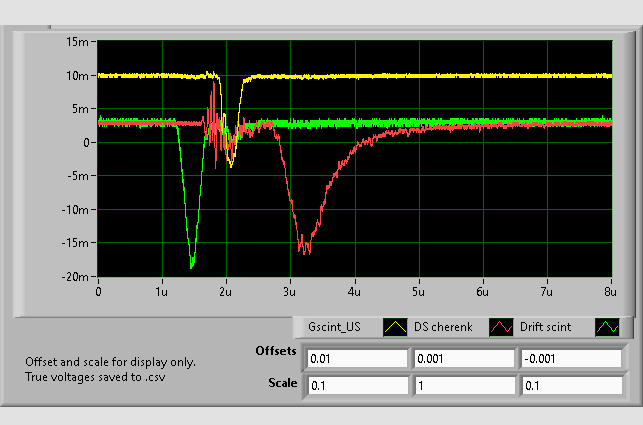Click the 8u end label on X axis
Screen dimensions: 643x425
tap(609, 291)
